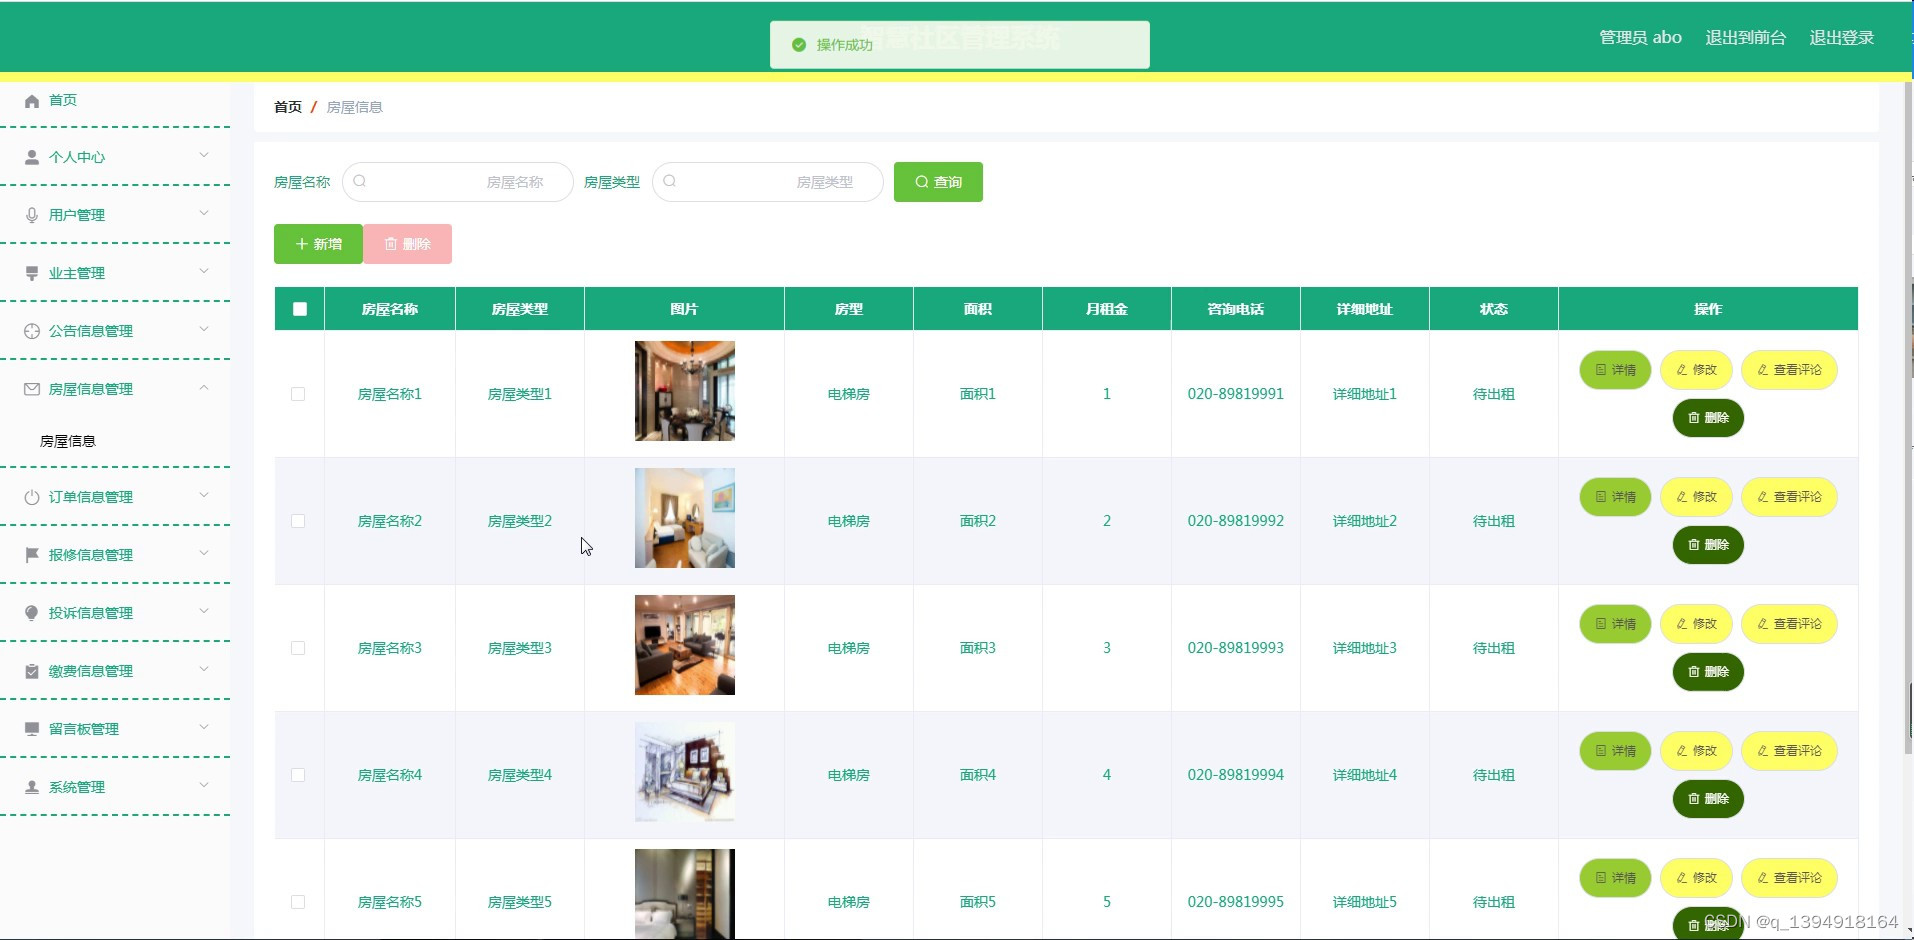Expand the 公告信息管理 chevron
This screenshot has width=1914, height=940.
pos(204,329)
